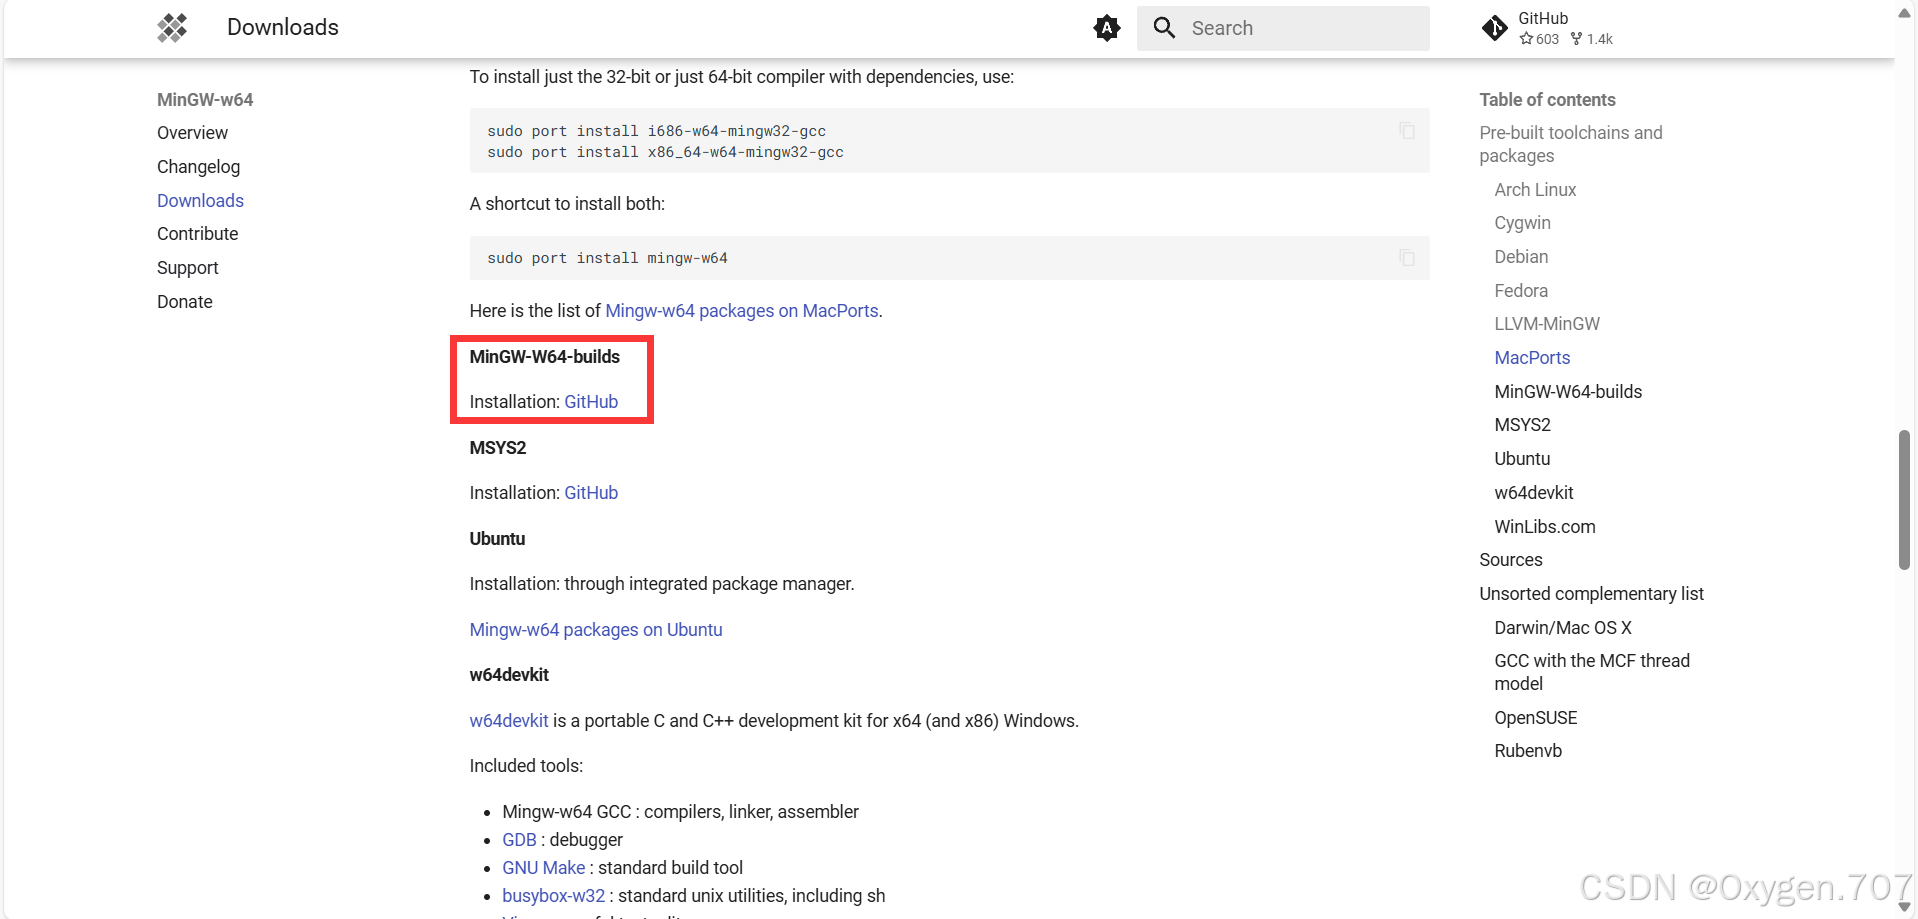Open the w64devkit hyperlink
Screen dimensions: 1918x919
tap(509, 721)
